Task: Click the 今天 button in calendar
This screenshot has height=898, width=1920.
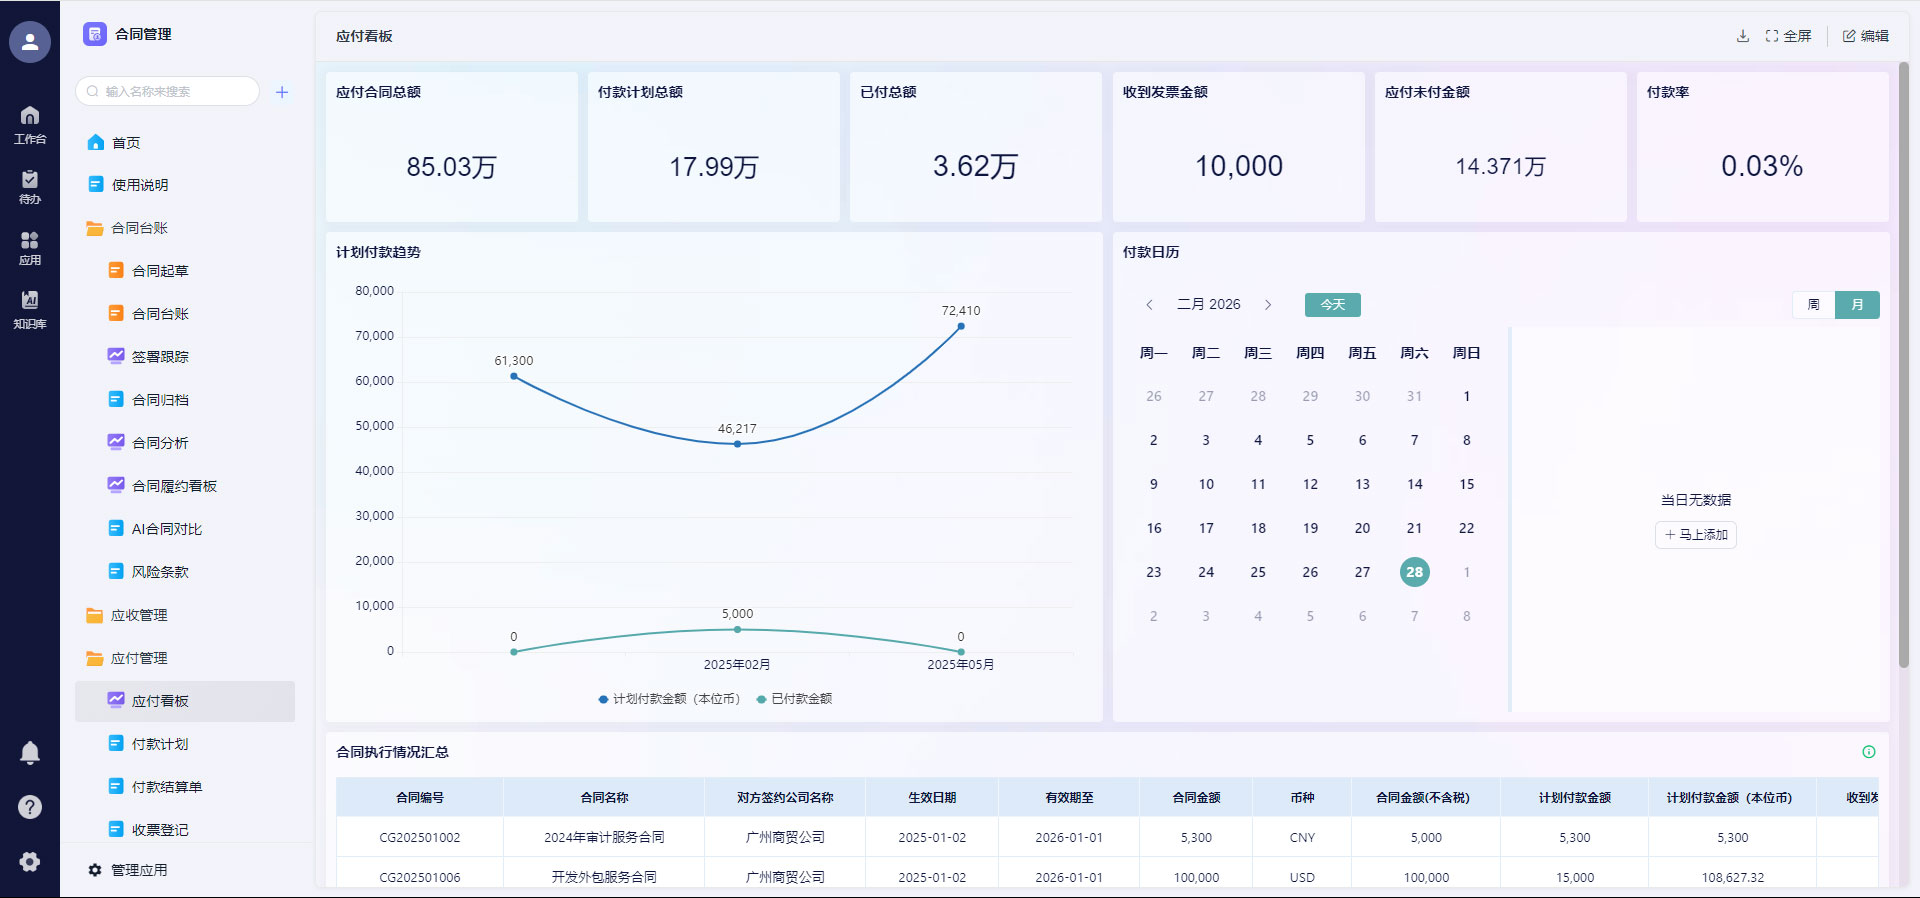Action: (x=1332, y=305)
